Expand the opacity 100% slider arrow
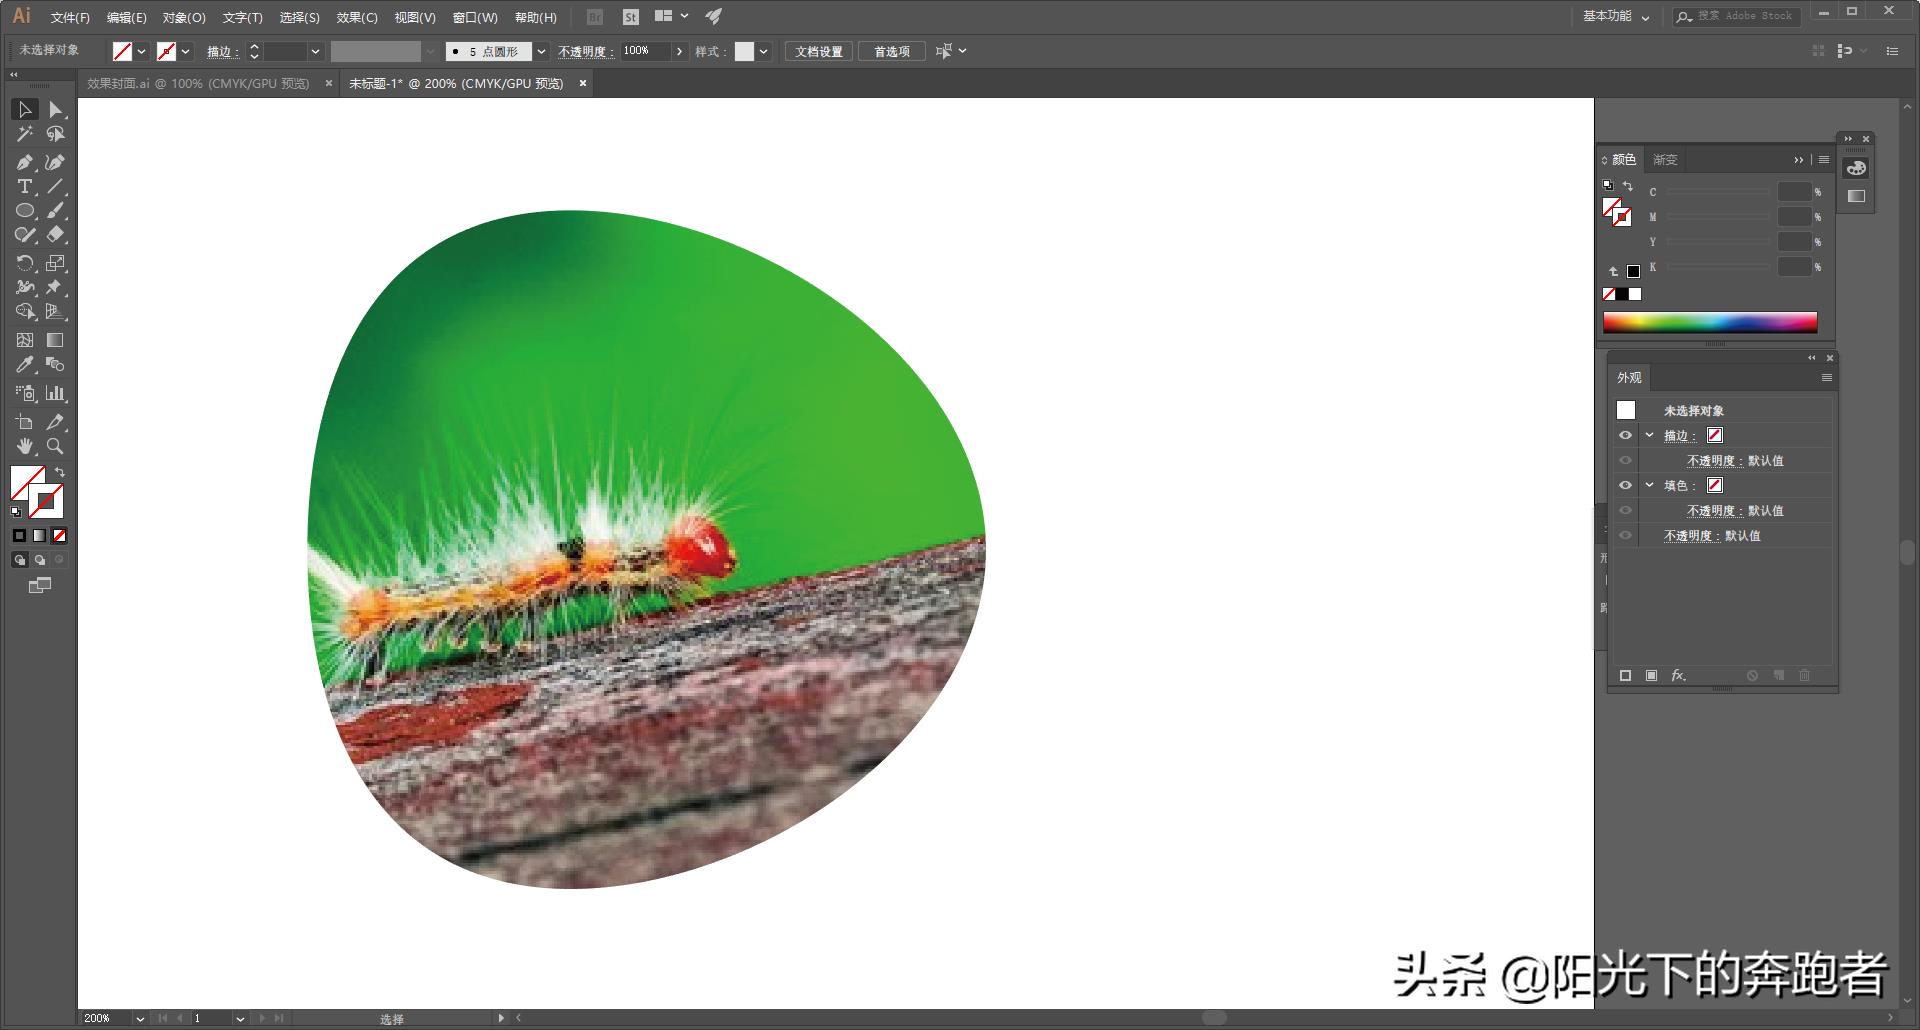 point(680,51)
